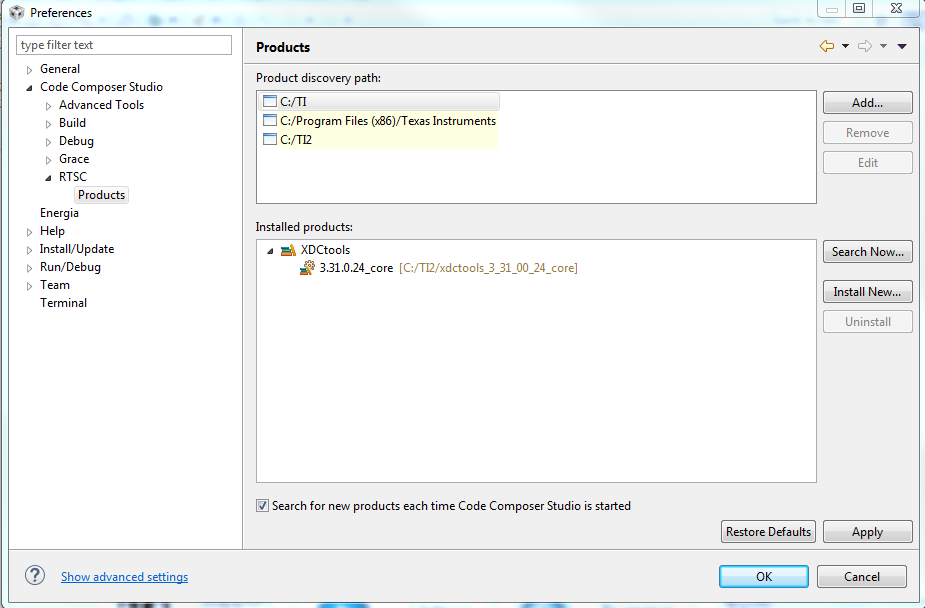Open the forward history dropdown arrow
The height and width of the screenshot is (608, 925).
(x=883, y=46)
